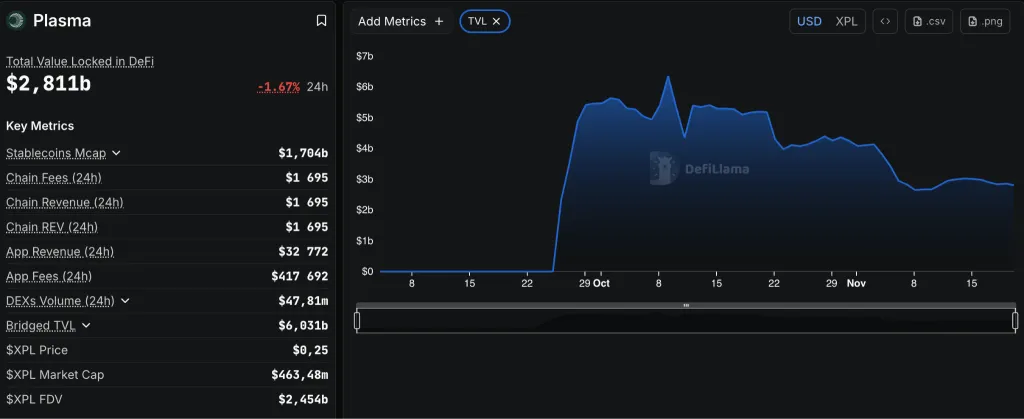1024x419 pixels.
Task: Click the chart peak near Oct 8
Action: click(x=667, y=77)
